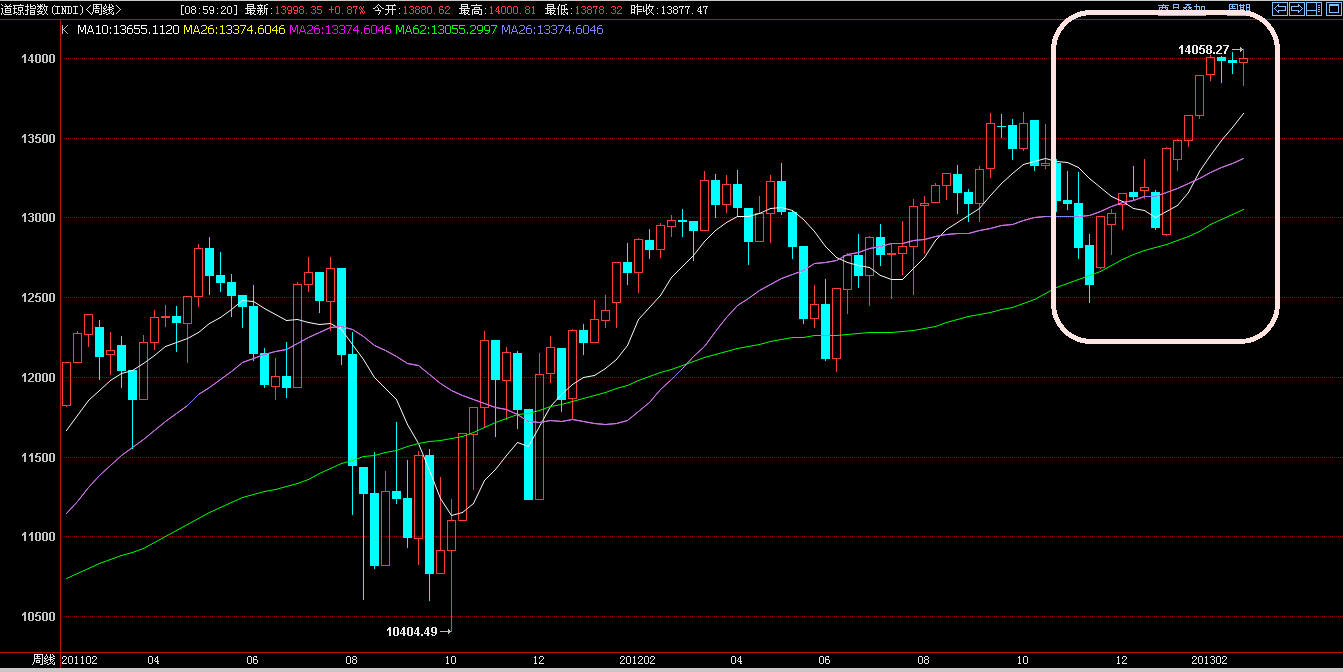1343x672 pixels.
Task: Select the 今开 value 13880.62
Action: (425, 10)
